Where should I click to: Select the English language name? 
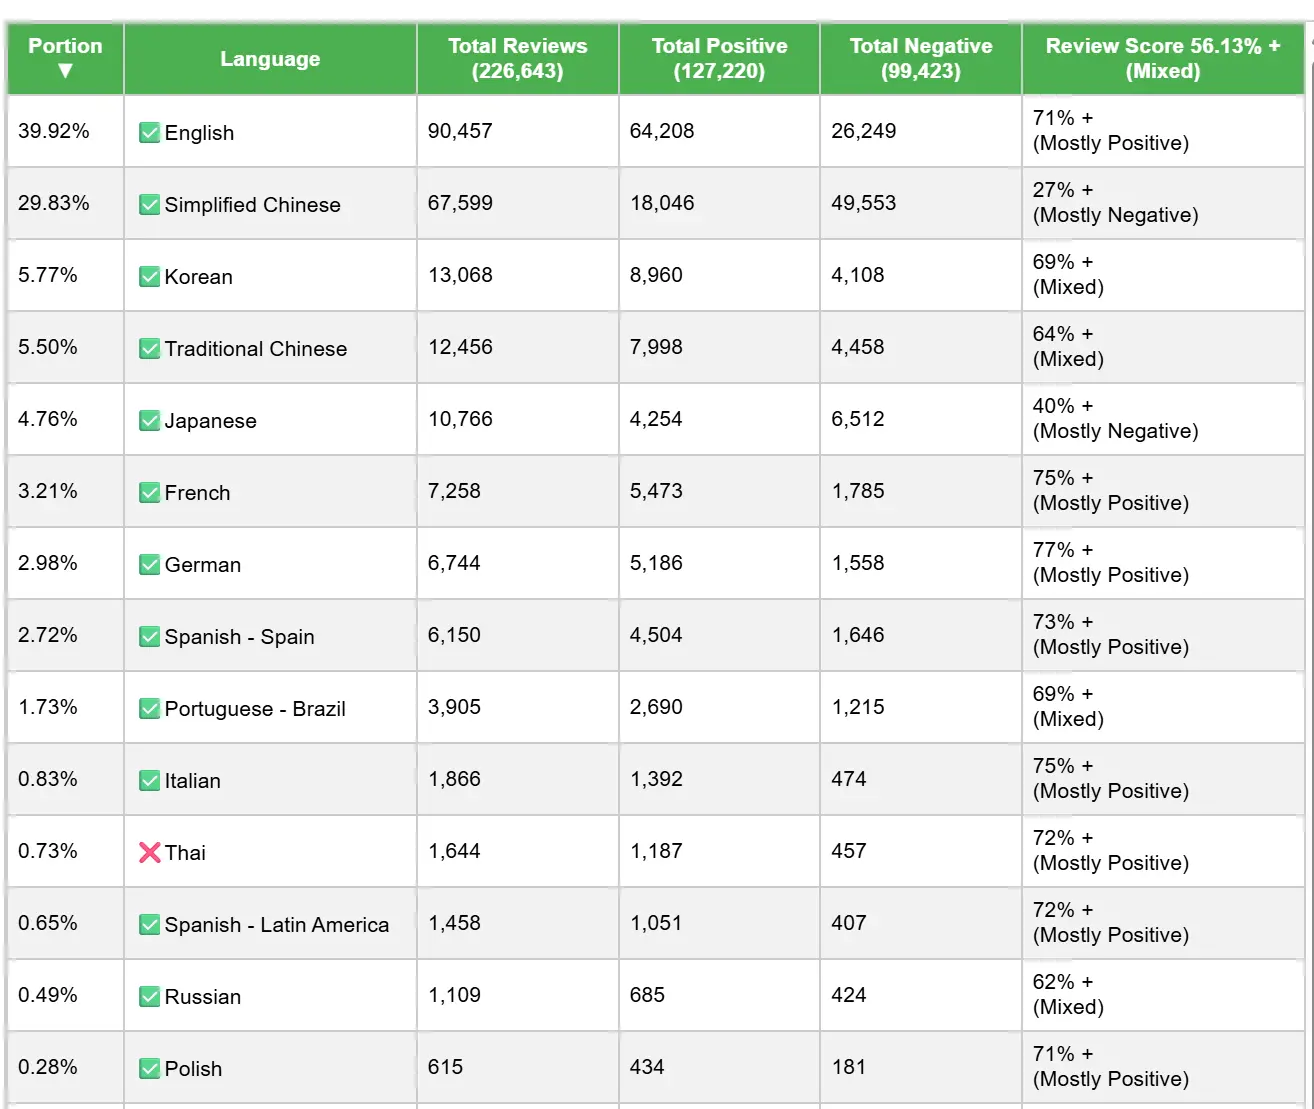point(199,133)
